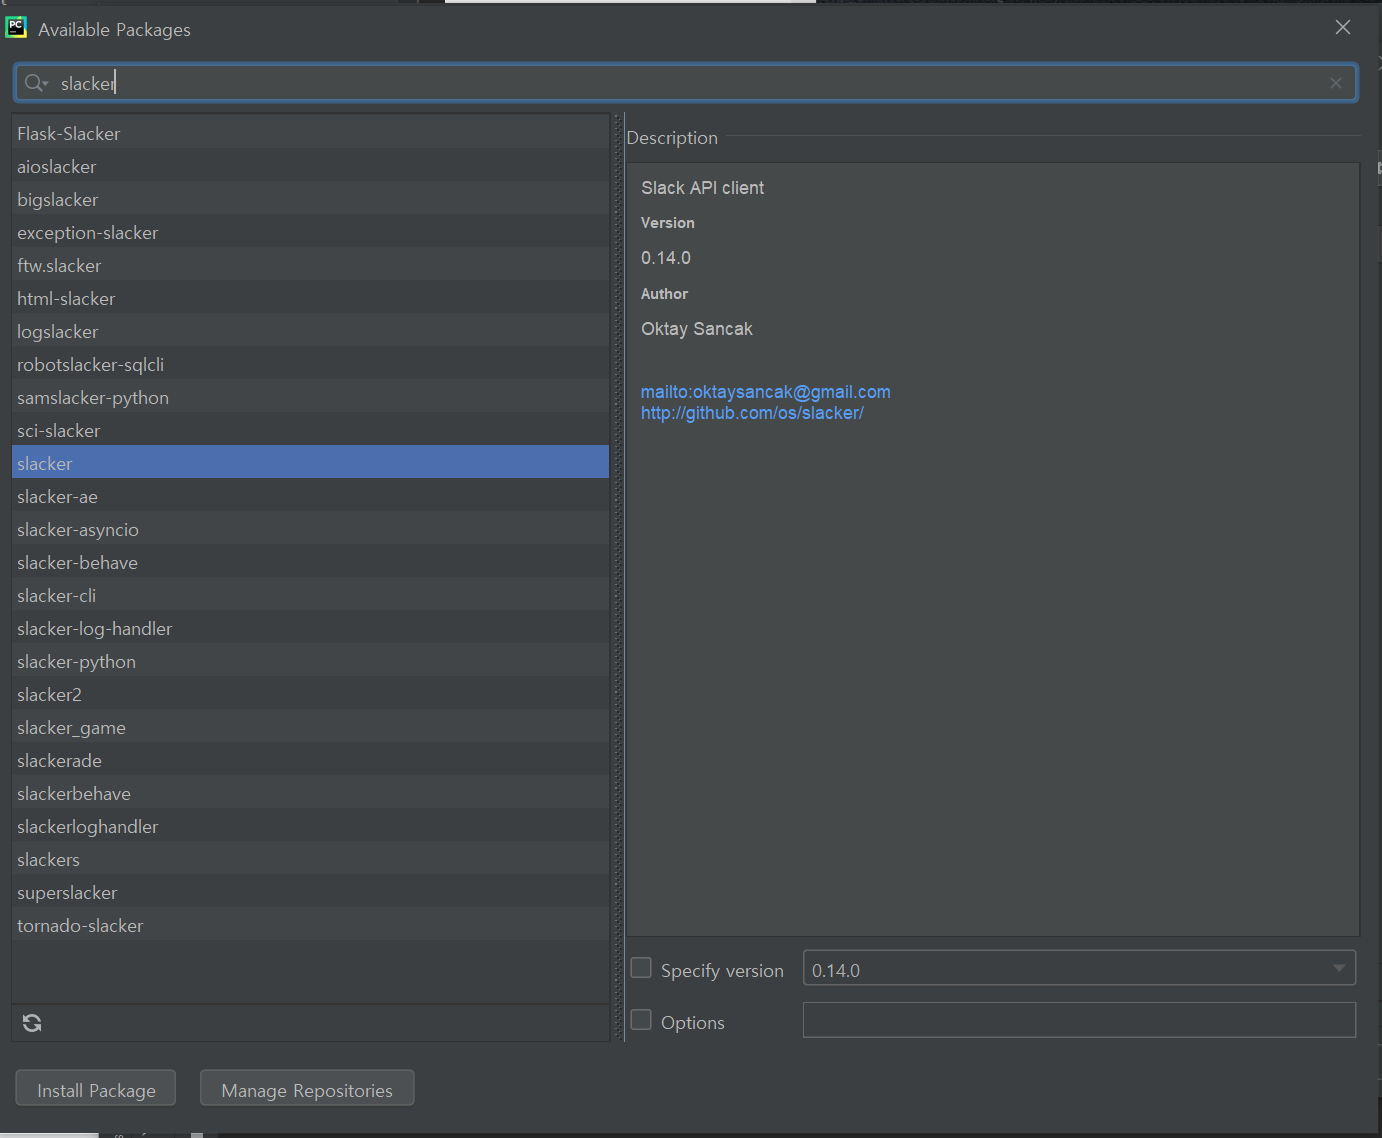The image size is (1382, 1138).
Task: Open the version 0.14.0 dropdown
Action: 1079,968
